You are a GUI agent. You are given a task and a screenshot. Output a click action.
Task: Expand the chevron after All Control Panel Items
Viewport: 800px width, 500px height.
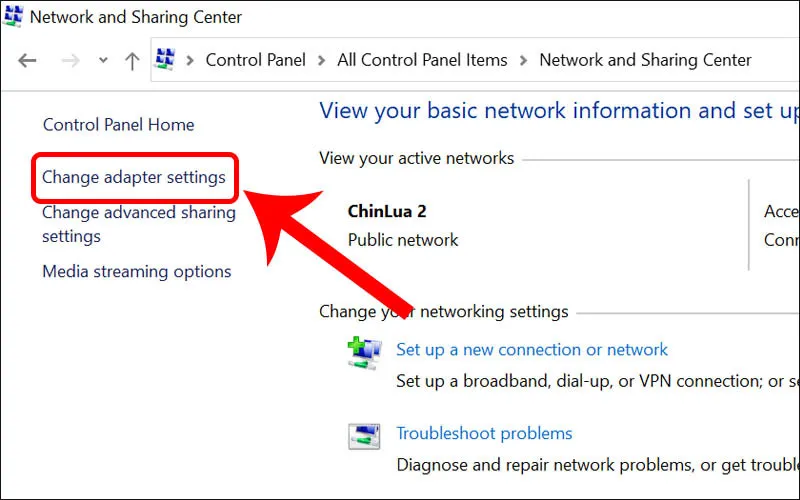point(524,60)
